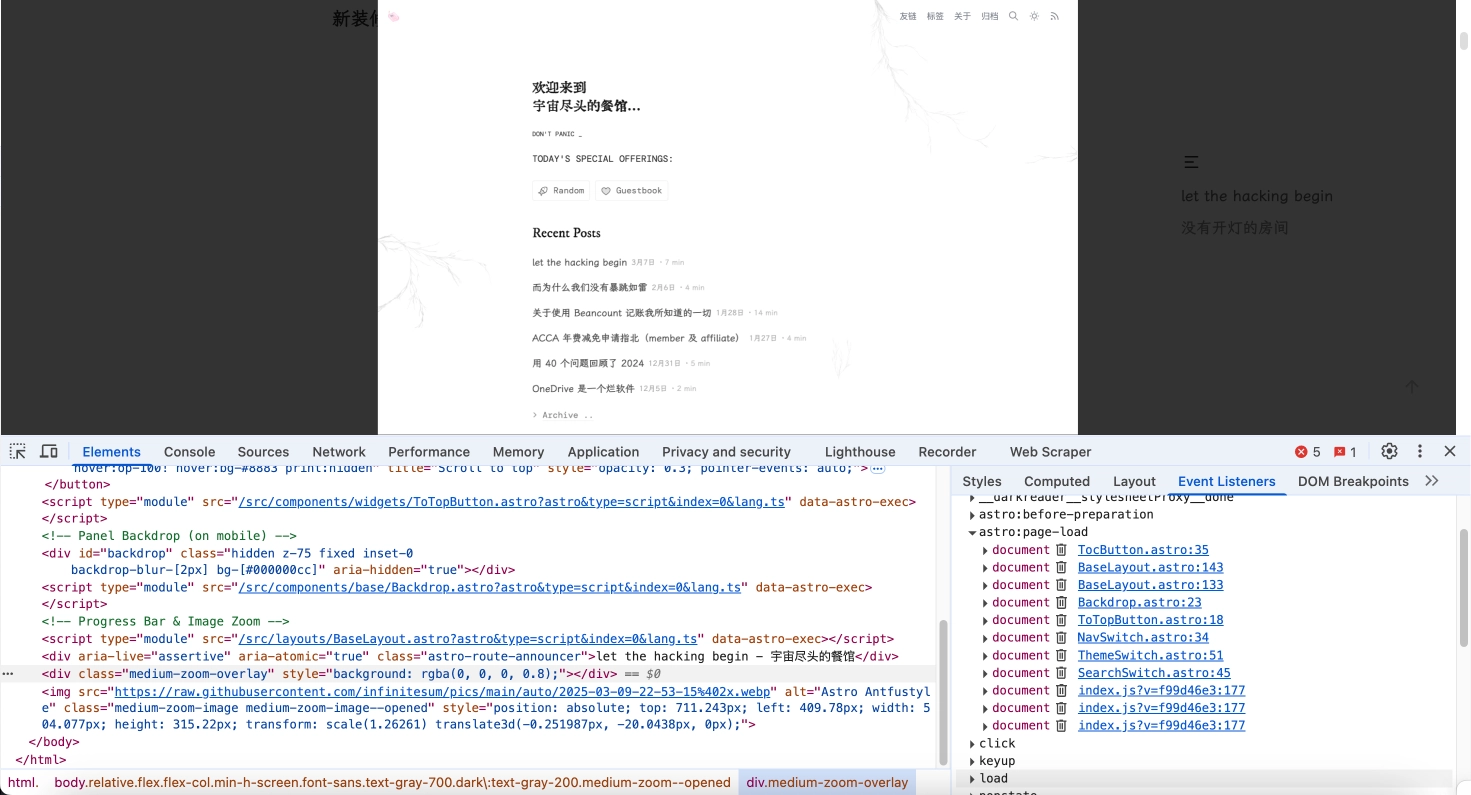The image size is (1471, 795).
Task: Select the html breadcrumb element
Action: pos(22,783)
